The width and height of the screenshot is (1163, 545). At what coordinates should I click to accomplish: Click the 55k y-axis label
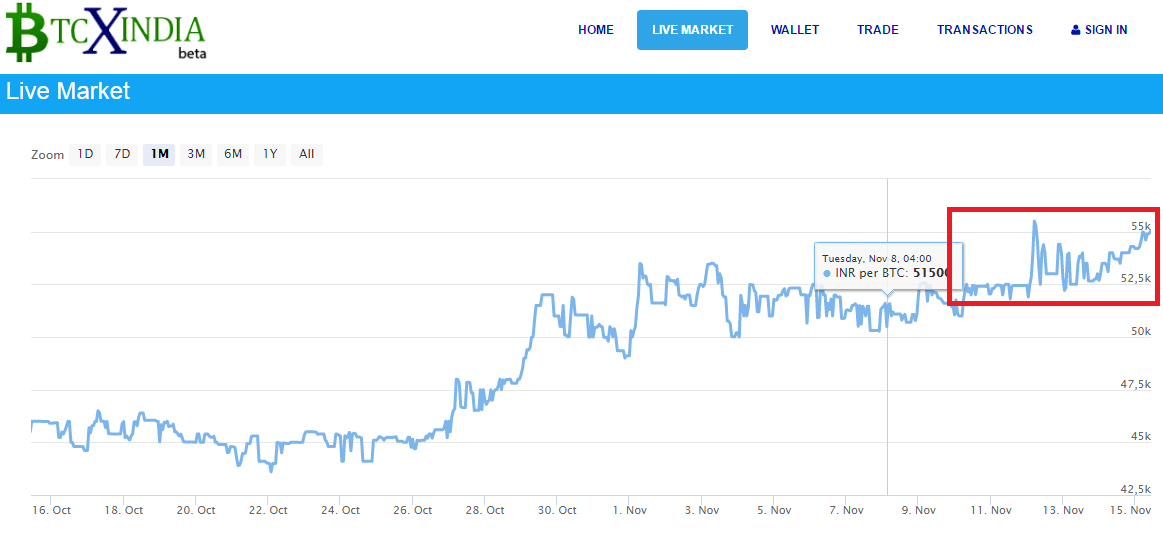[1140, 226]
